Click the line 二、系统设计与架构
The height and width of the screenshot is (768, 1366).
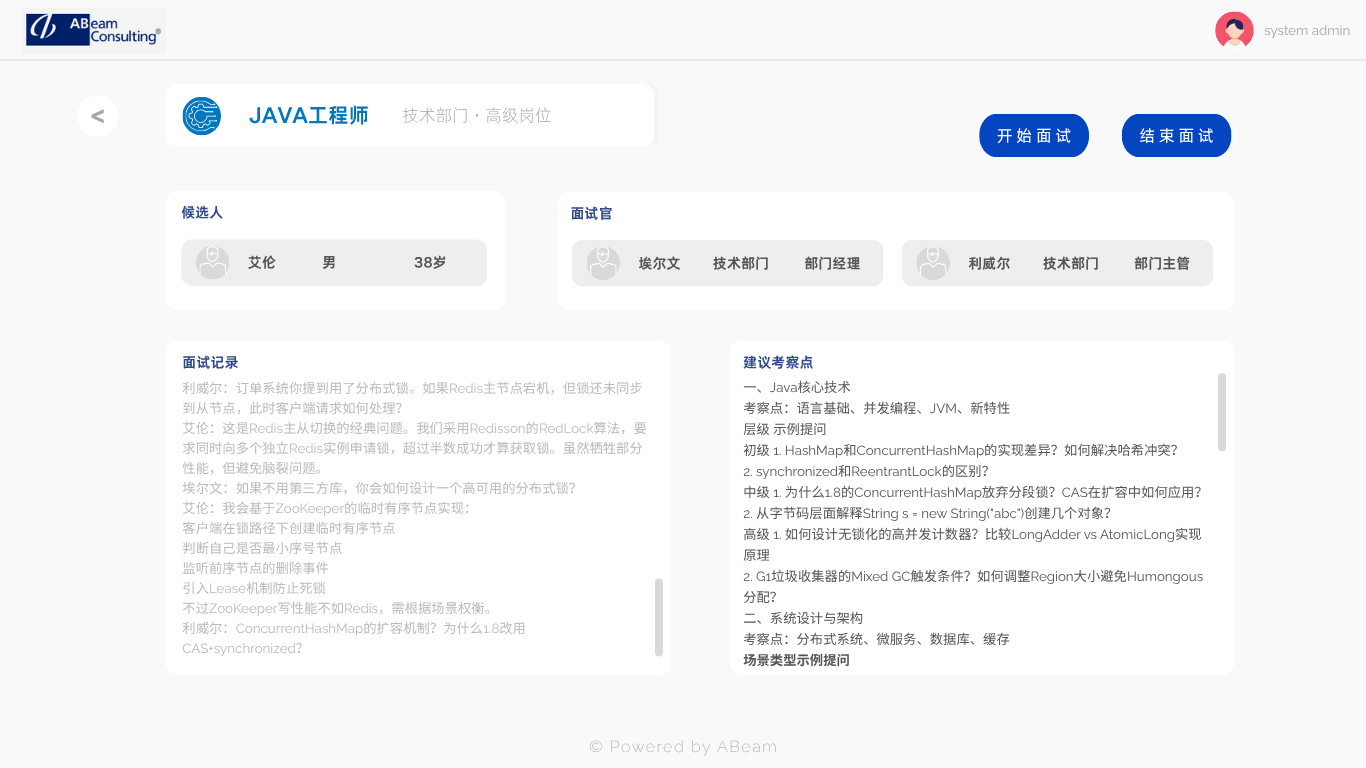[x=803, y=618]
